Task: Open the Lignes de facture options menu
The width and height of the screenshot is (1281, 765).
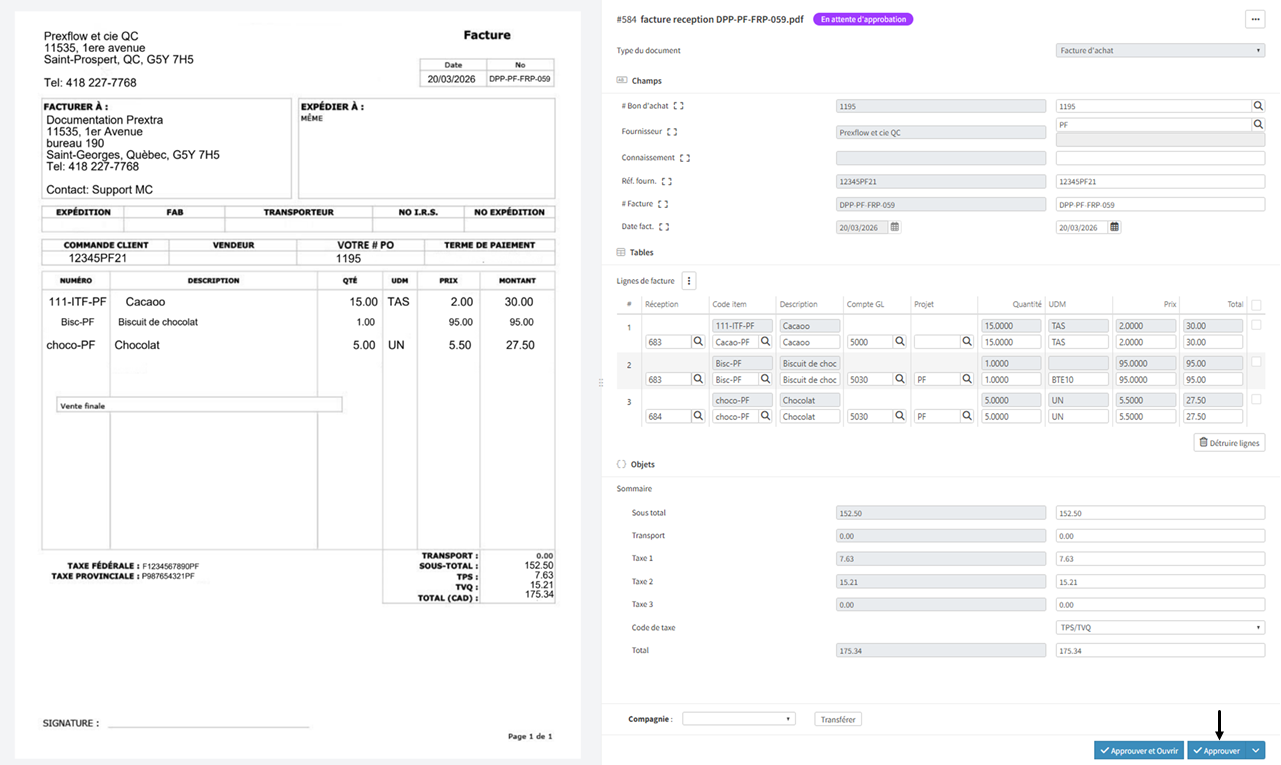Action: tap(688, 281)
